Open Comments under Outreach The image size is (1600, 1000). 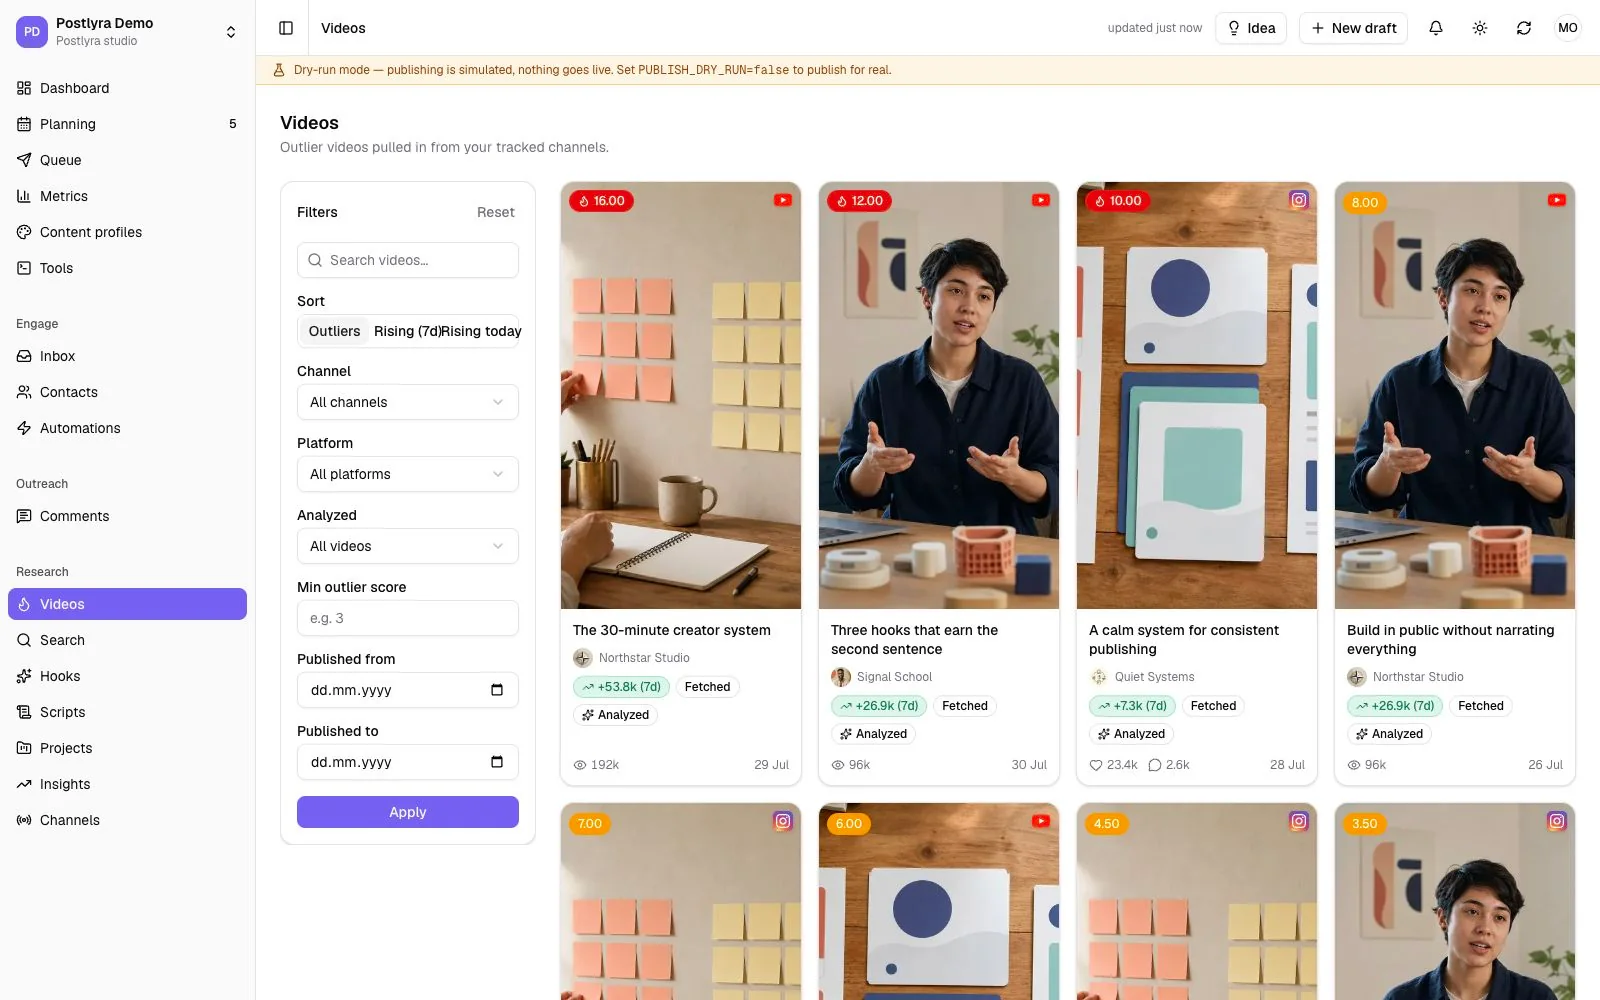tap(127, 516)
